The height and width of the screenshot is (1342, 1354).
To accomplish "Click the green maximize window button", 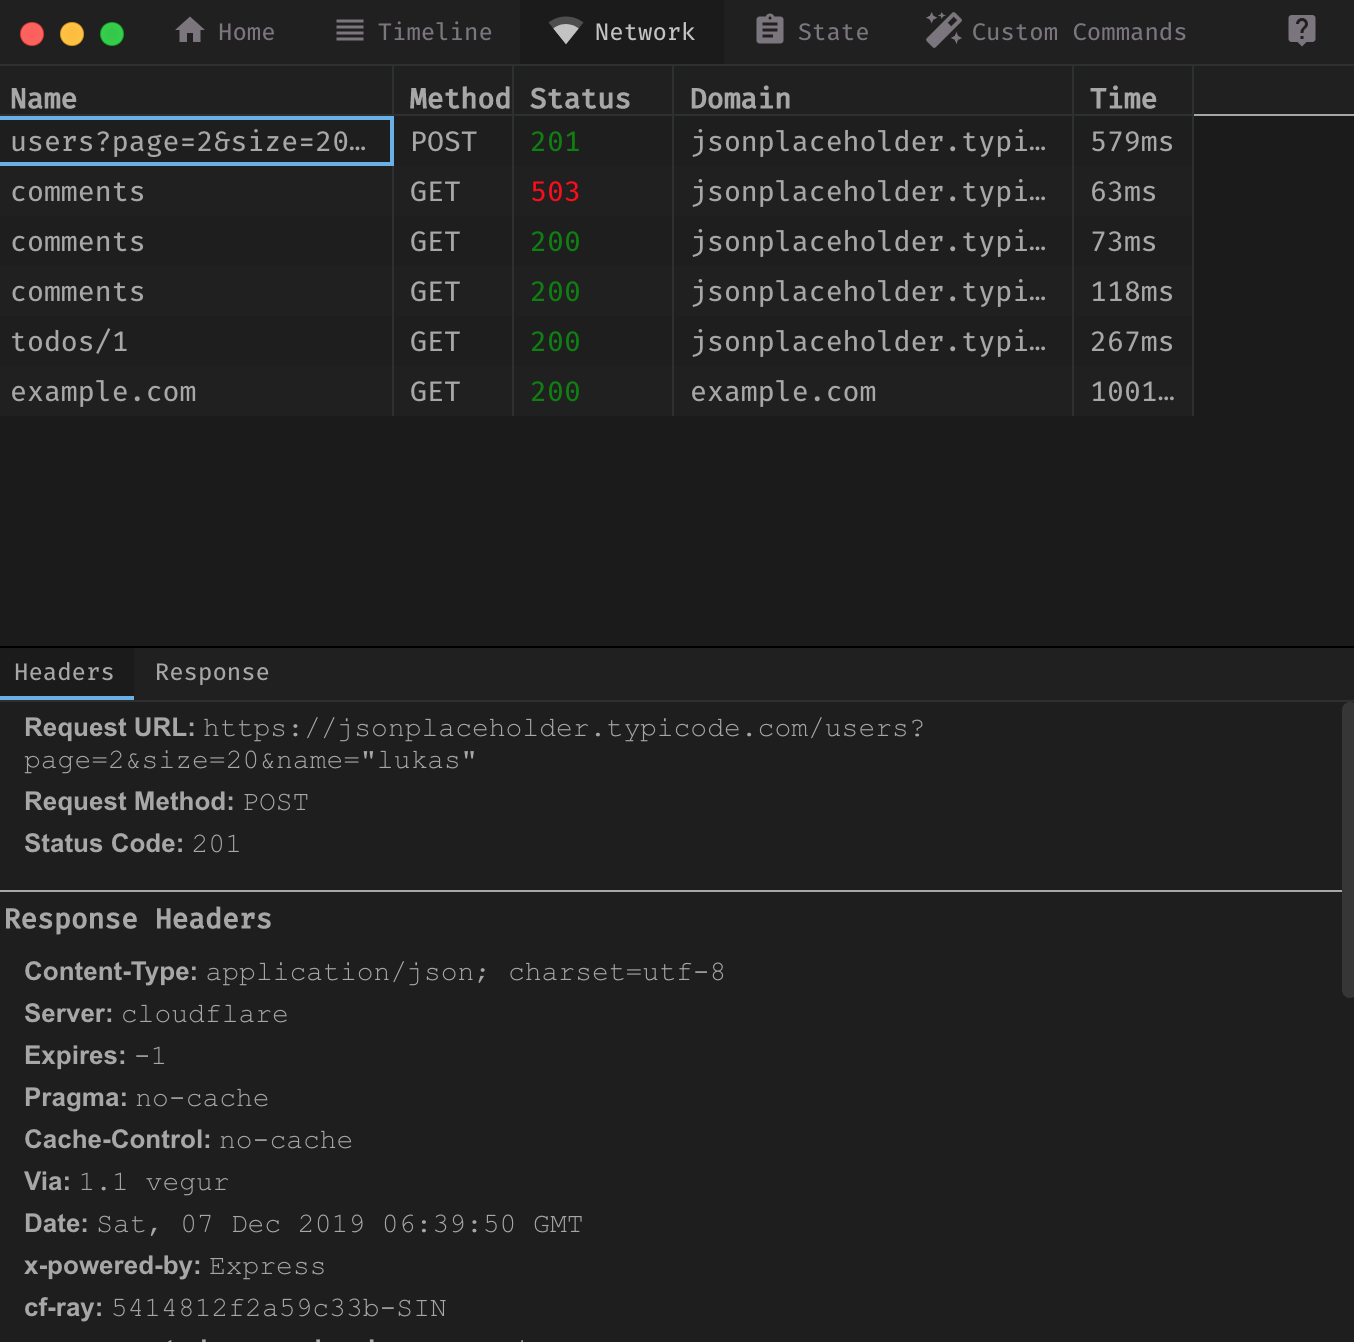I will (112, 34).
